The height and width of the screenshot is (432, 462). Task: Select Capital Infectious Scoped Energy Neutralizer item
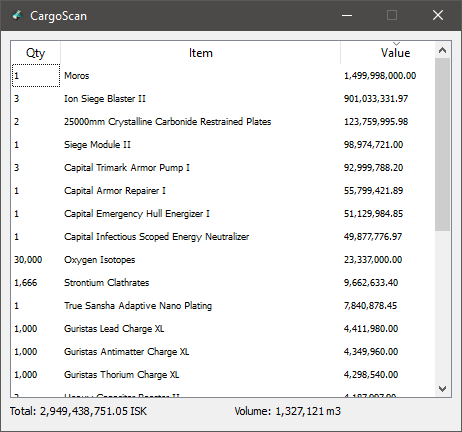click(156, 237)
